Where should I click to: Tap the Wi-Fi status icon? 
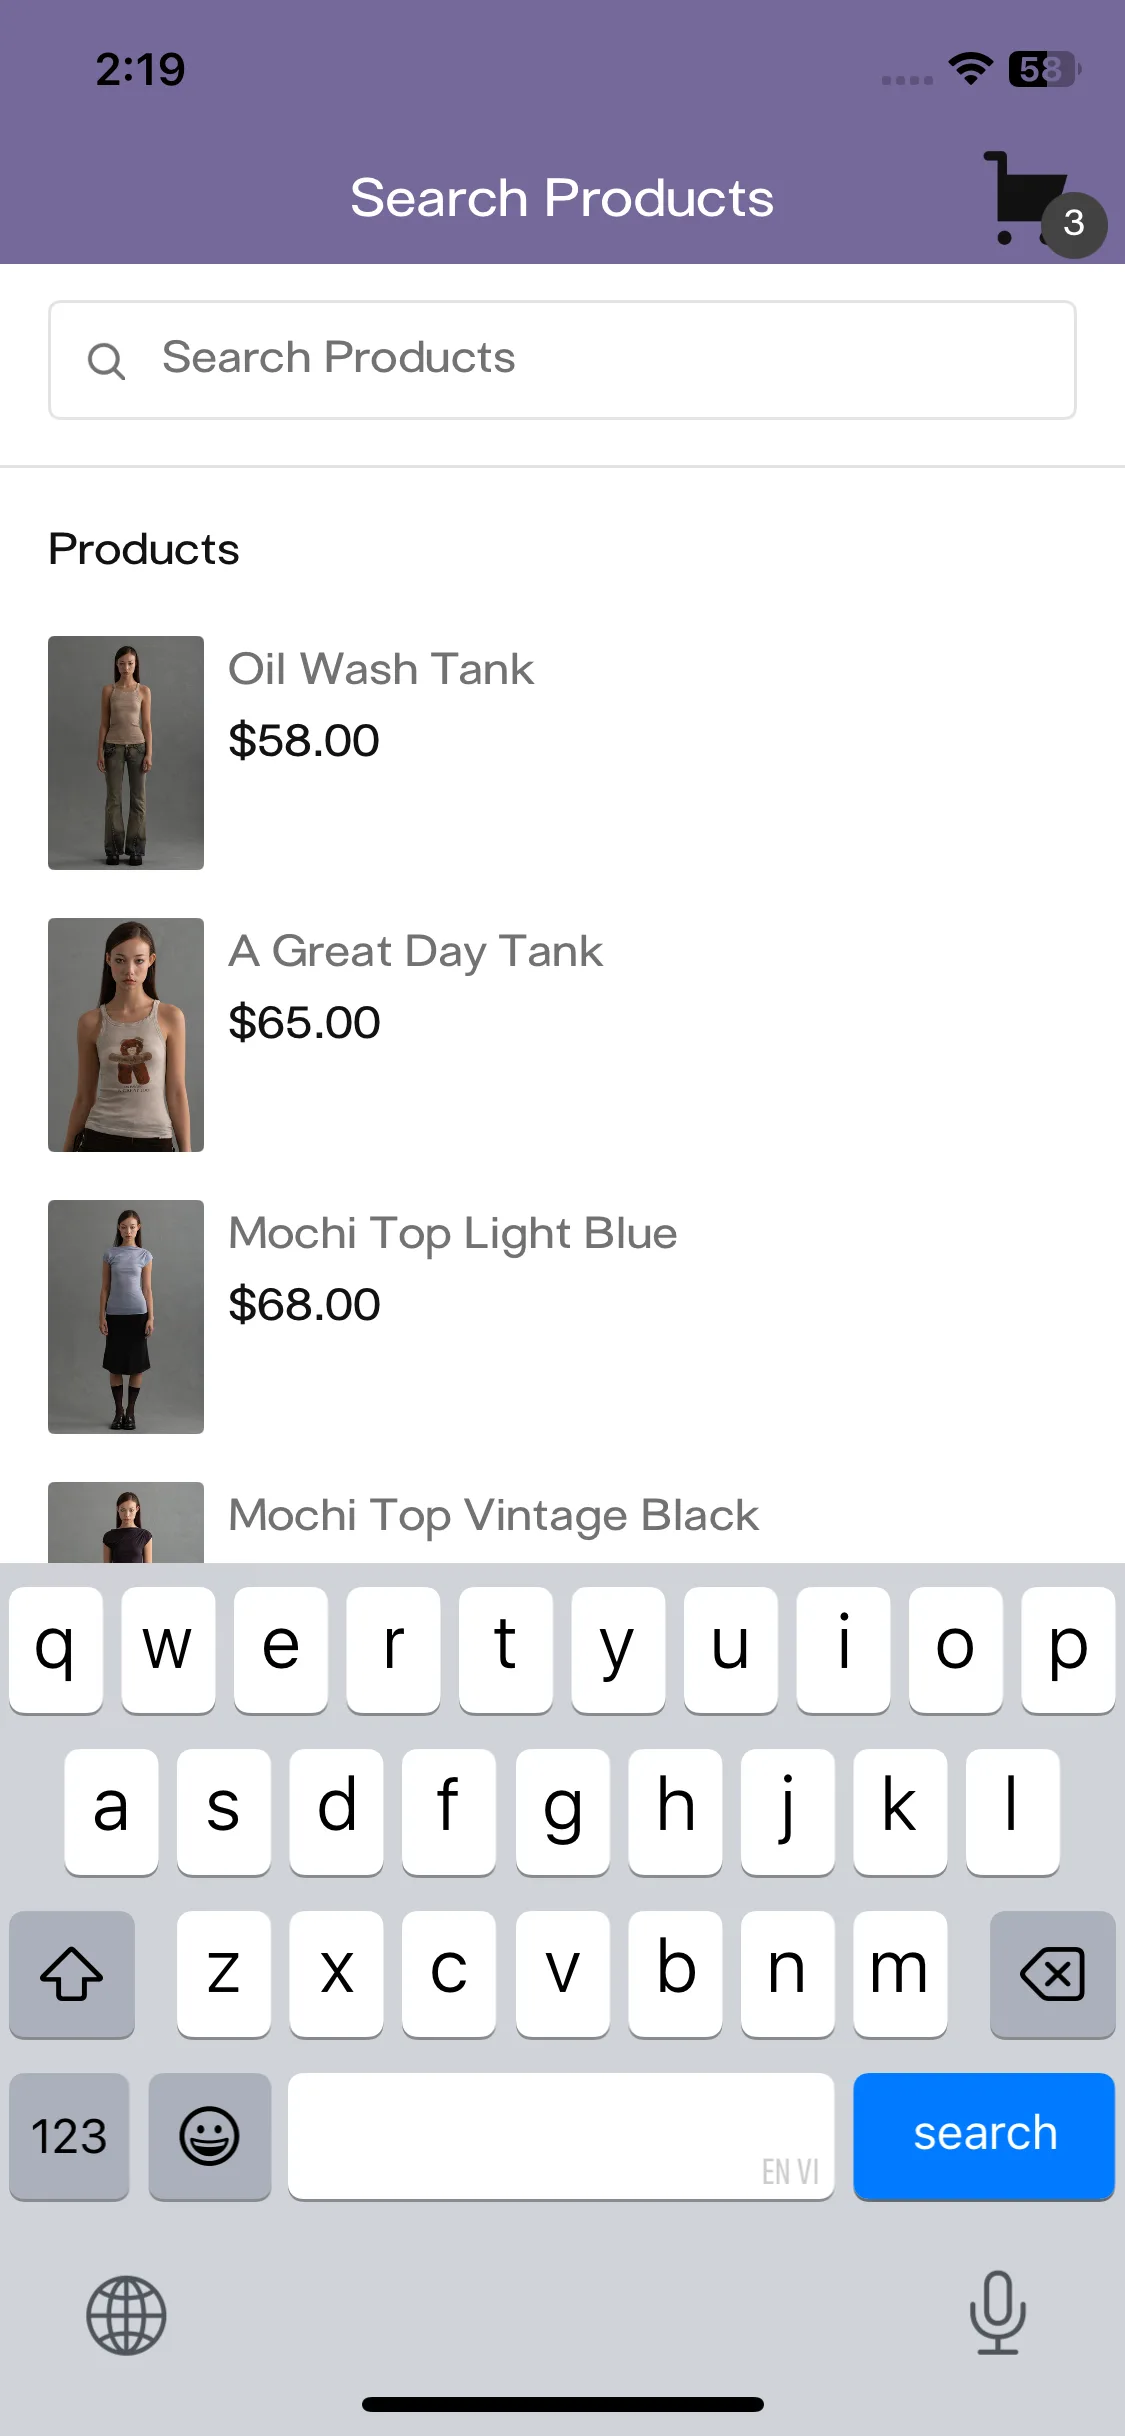[970, 69]
